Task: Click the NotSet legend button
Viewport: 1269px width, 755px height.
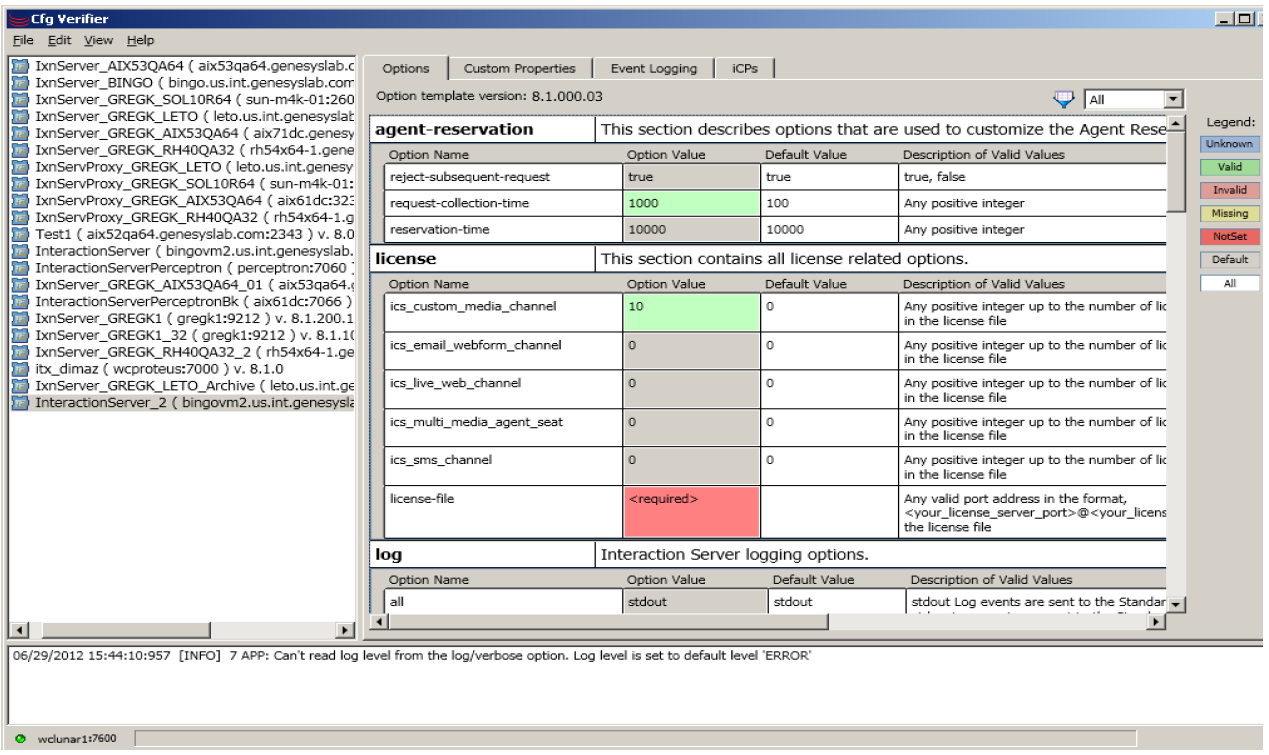Action: point(1229,237)
